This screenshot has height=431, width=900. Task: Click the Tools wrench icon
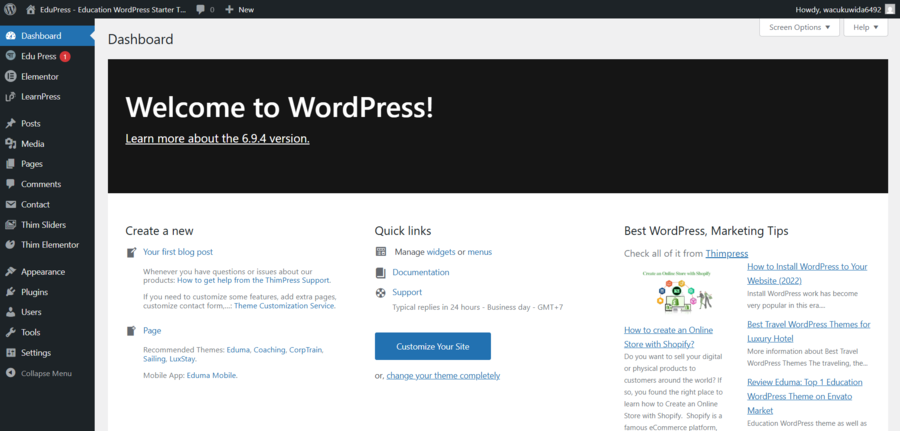click(x=10, y=332)
